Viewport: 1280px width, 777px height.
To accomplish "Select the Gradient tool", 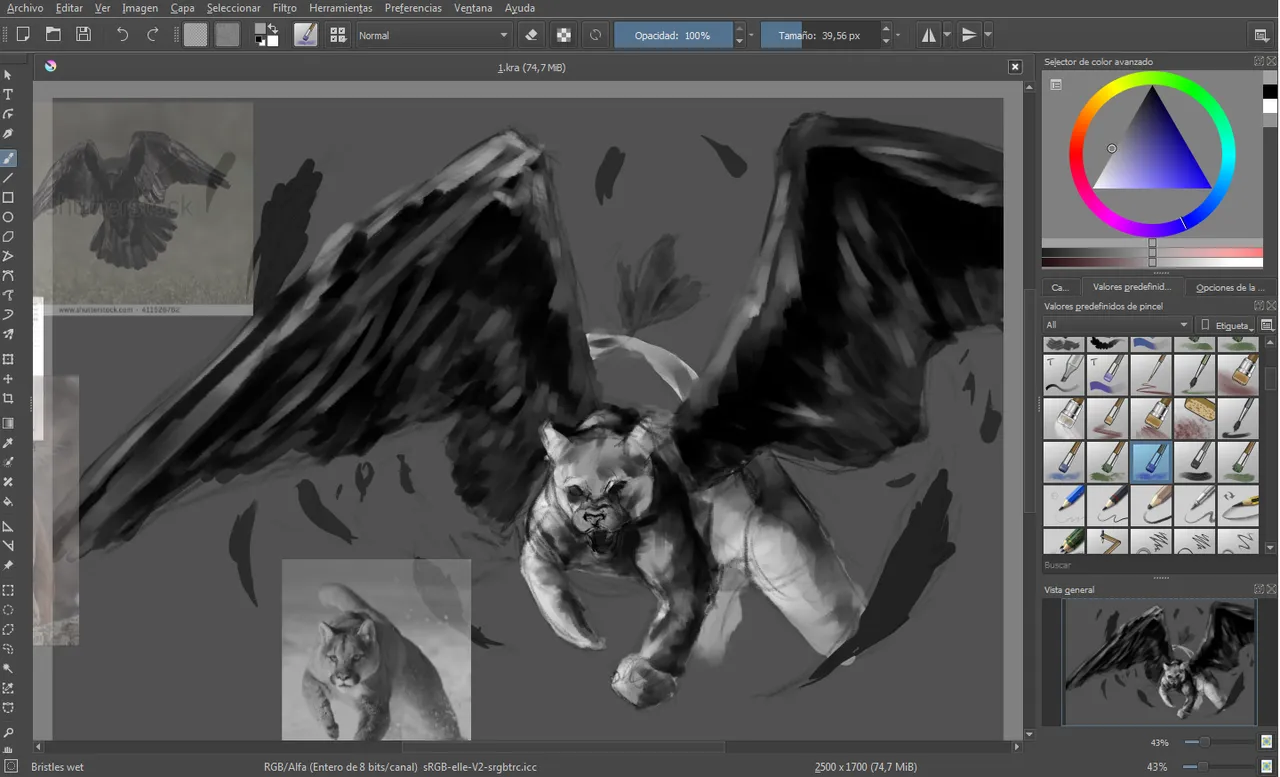I will point(8,423).
